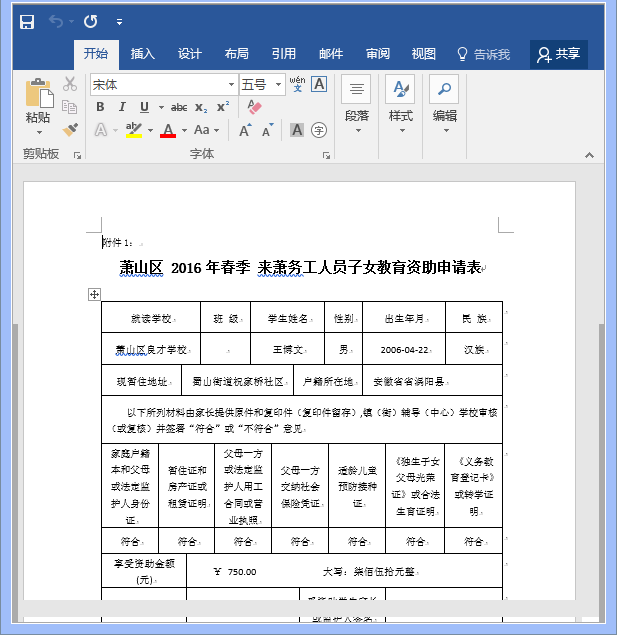Click the Clear Formatting eraser icon

coord(254,107)
